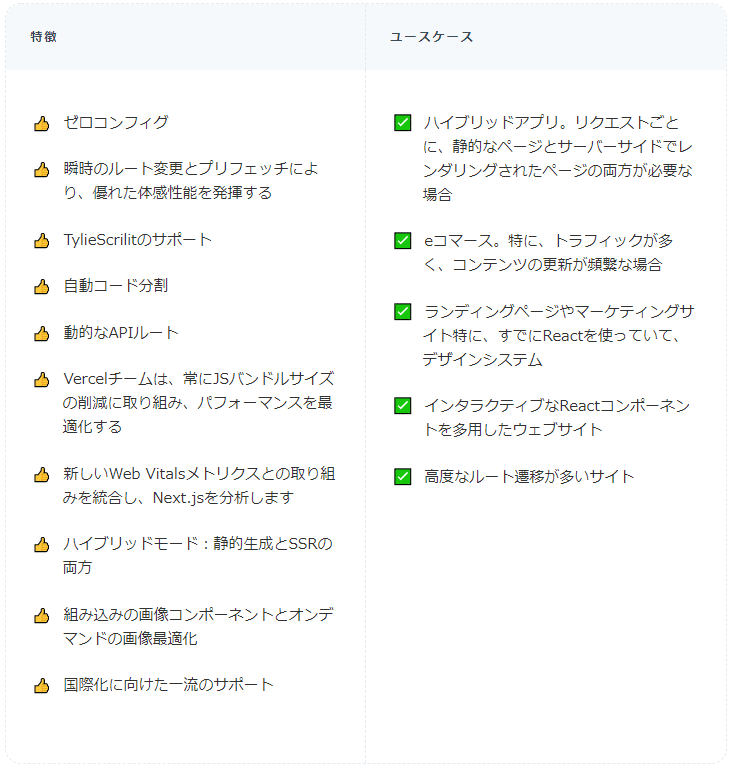Click green checkmark next to eコマース
The height and width of the screenshot is (772, 734).
click(x=403, y=241)
